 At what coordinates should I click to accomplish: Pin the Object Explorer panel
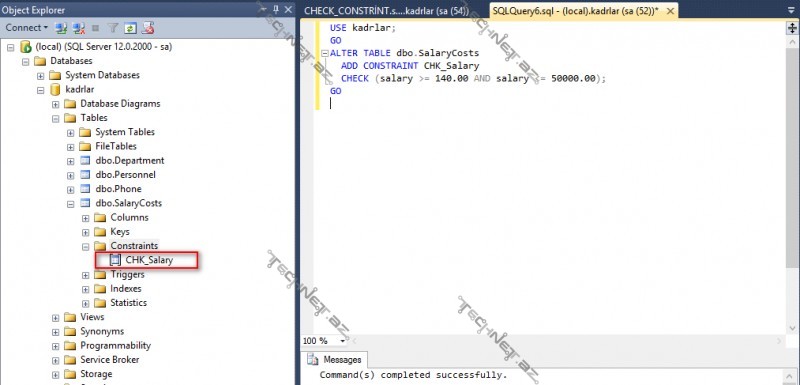click(276, 9)
